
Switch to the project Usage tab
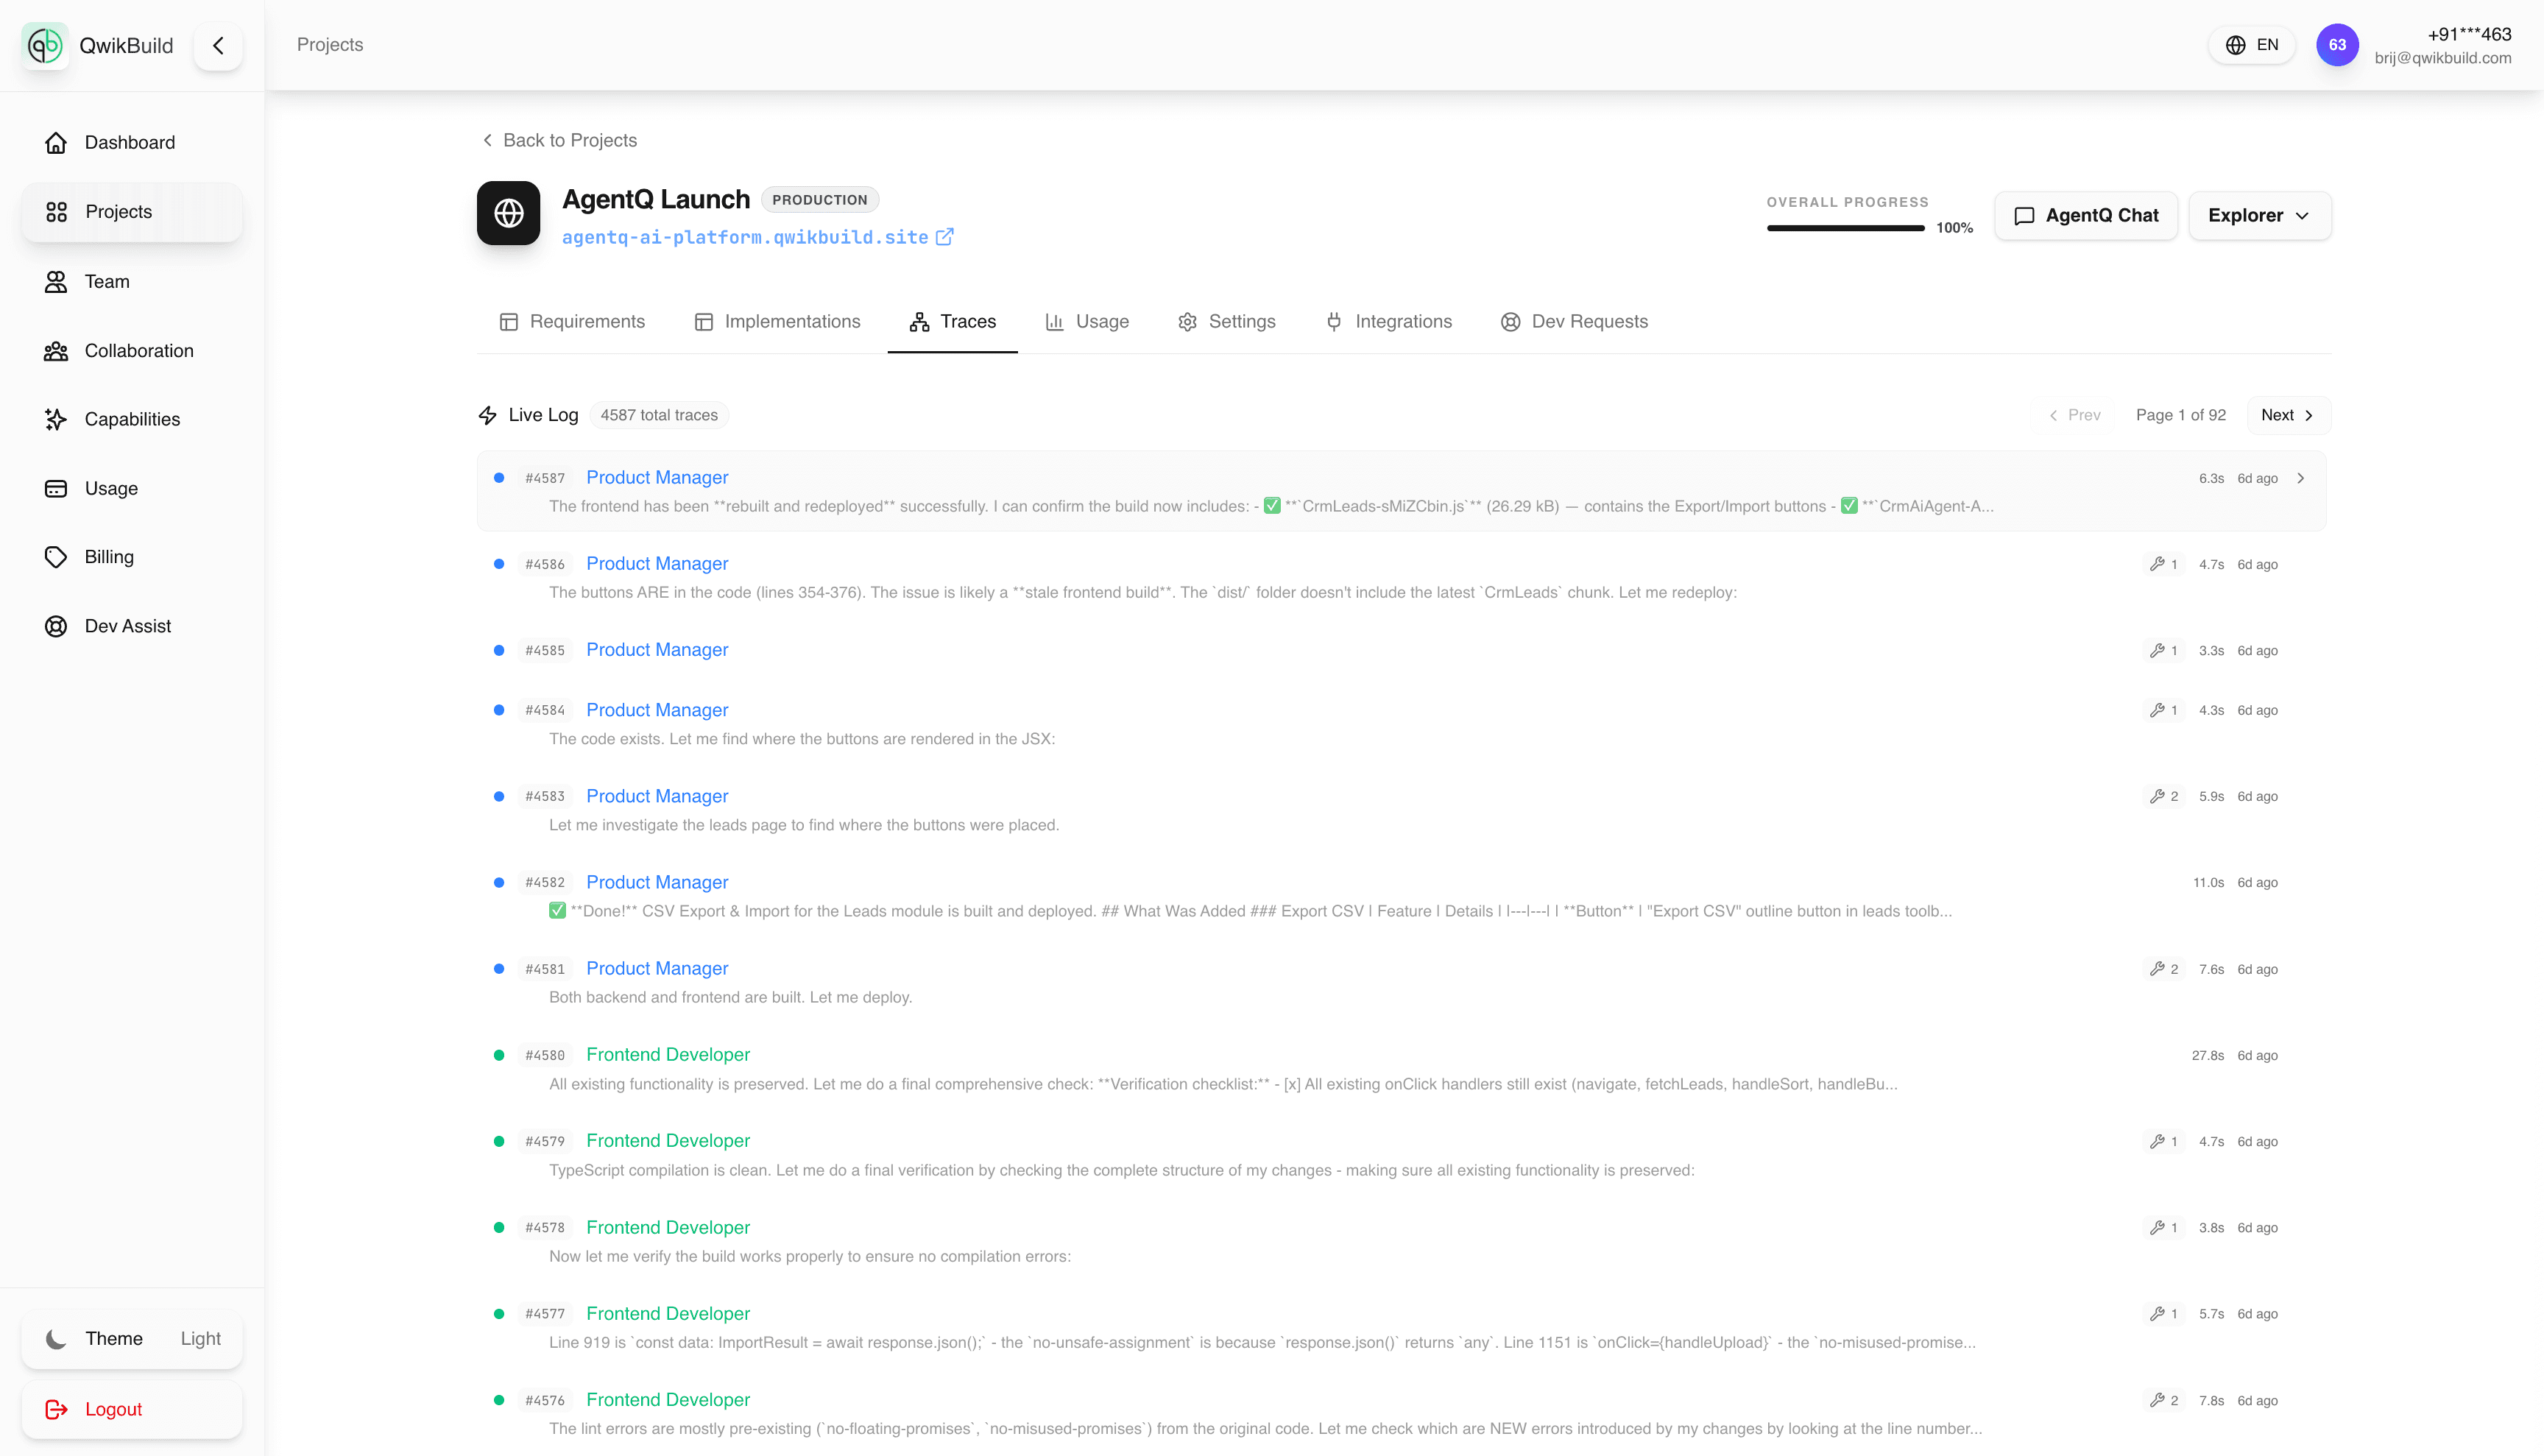click(1087, 321)
